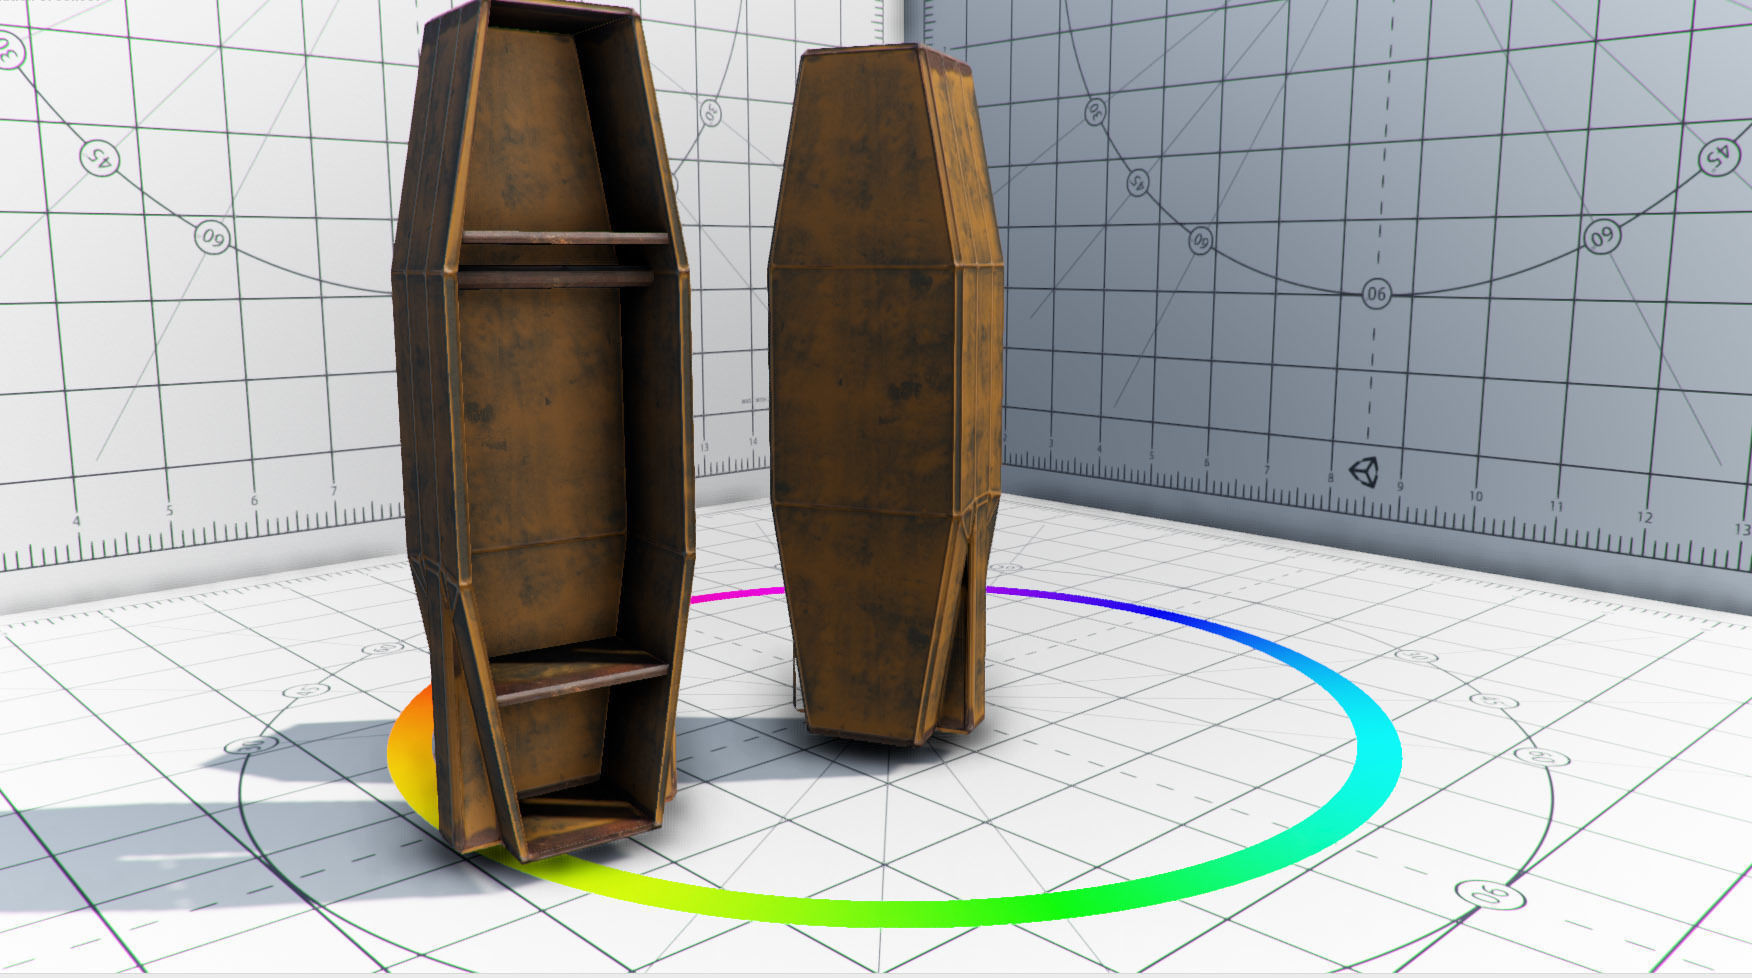
Task: Select the closed coffin model with lid
Action: 885,395
